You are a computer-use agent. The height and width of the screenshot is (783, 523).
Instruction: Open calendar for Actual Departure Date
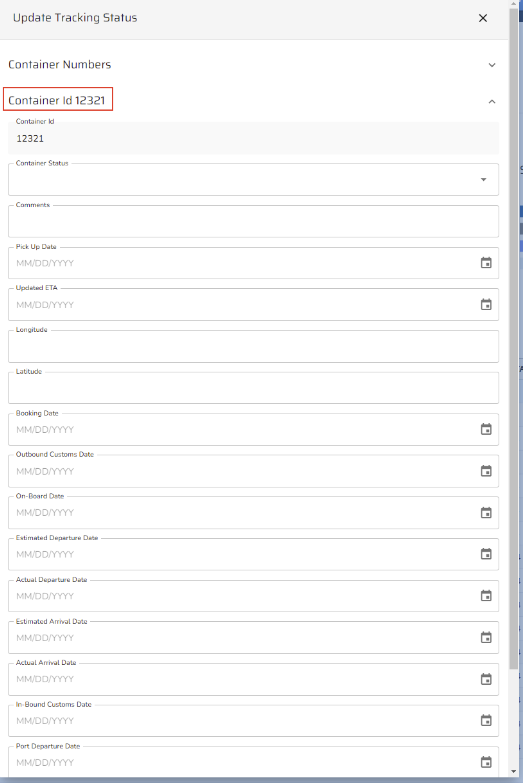pyautogui.click(x=486, y=596)
